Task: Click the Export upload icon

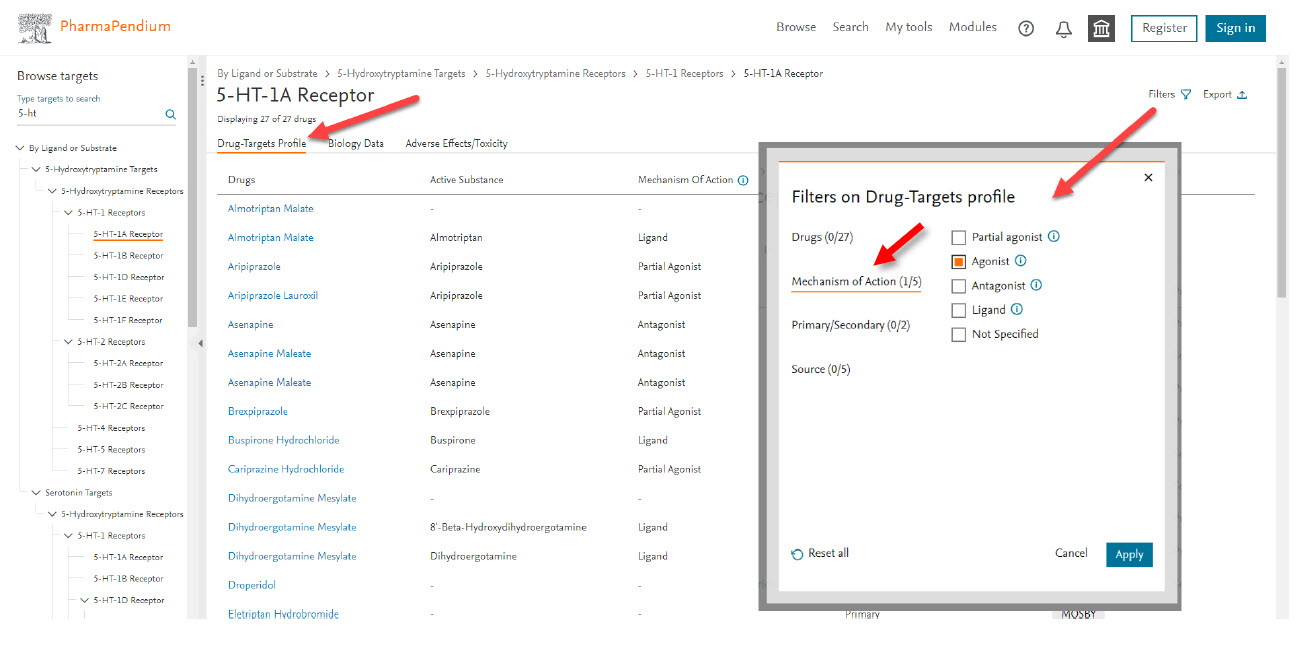Action: pyautogui.click(x=1242, y=95)
